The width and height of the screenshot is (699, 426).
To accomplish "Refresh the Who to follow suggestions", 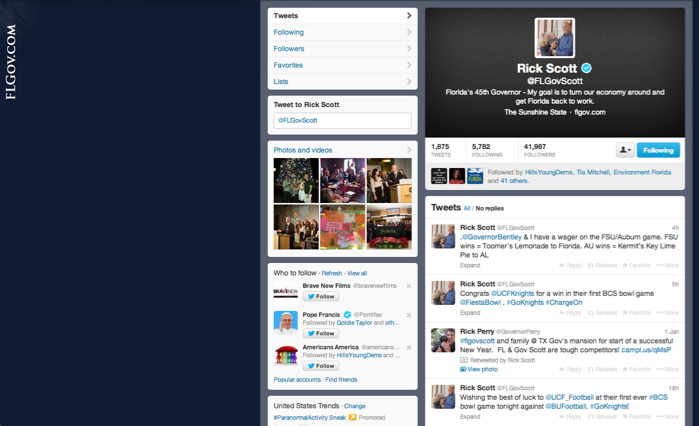I will [332, 273].
